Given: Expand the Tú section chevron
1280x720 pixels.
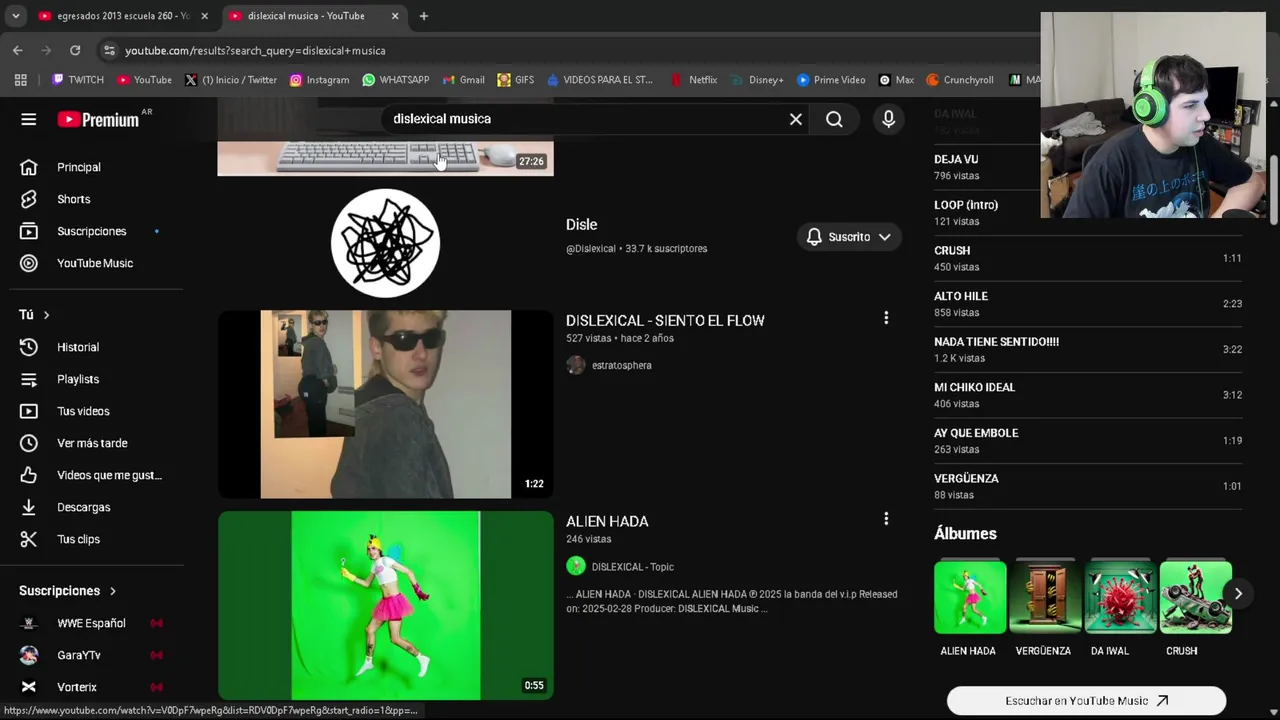Looking at the screenshot, I should (46, 315).
